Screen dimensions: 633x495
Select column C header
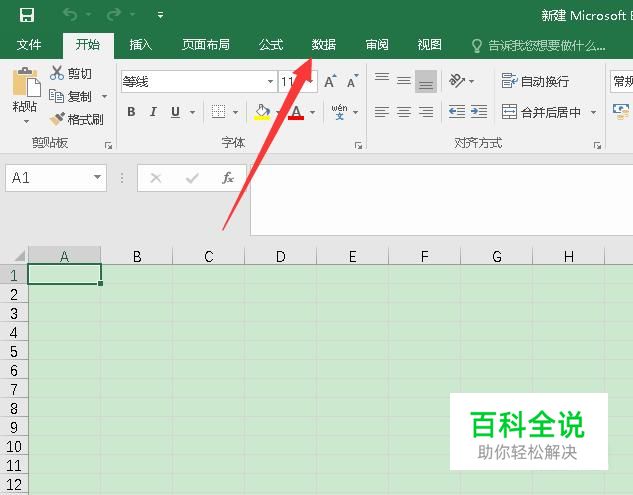point(209,256)
